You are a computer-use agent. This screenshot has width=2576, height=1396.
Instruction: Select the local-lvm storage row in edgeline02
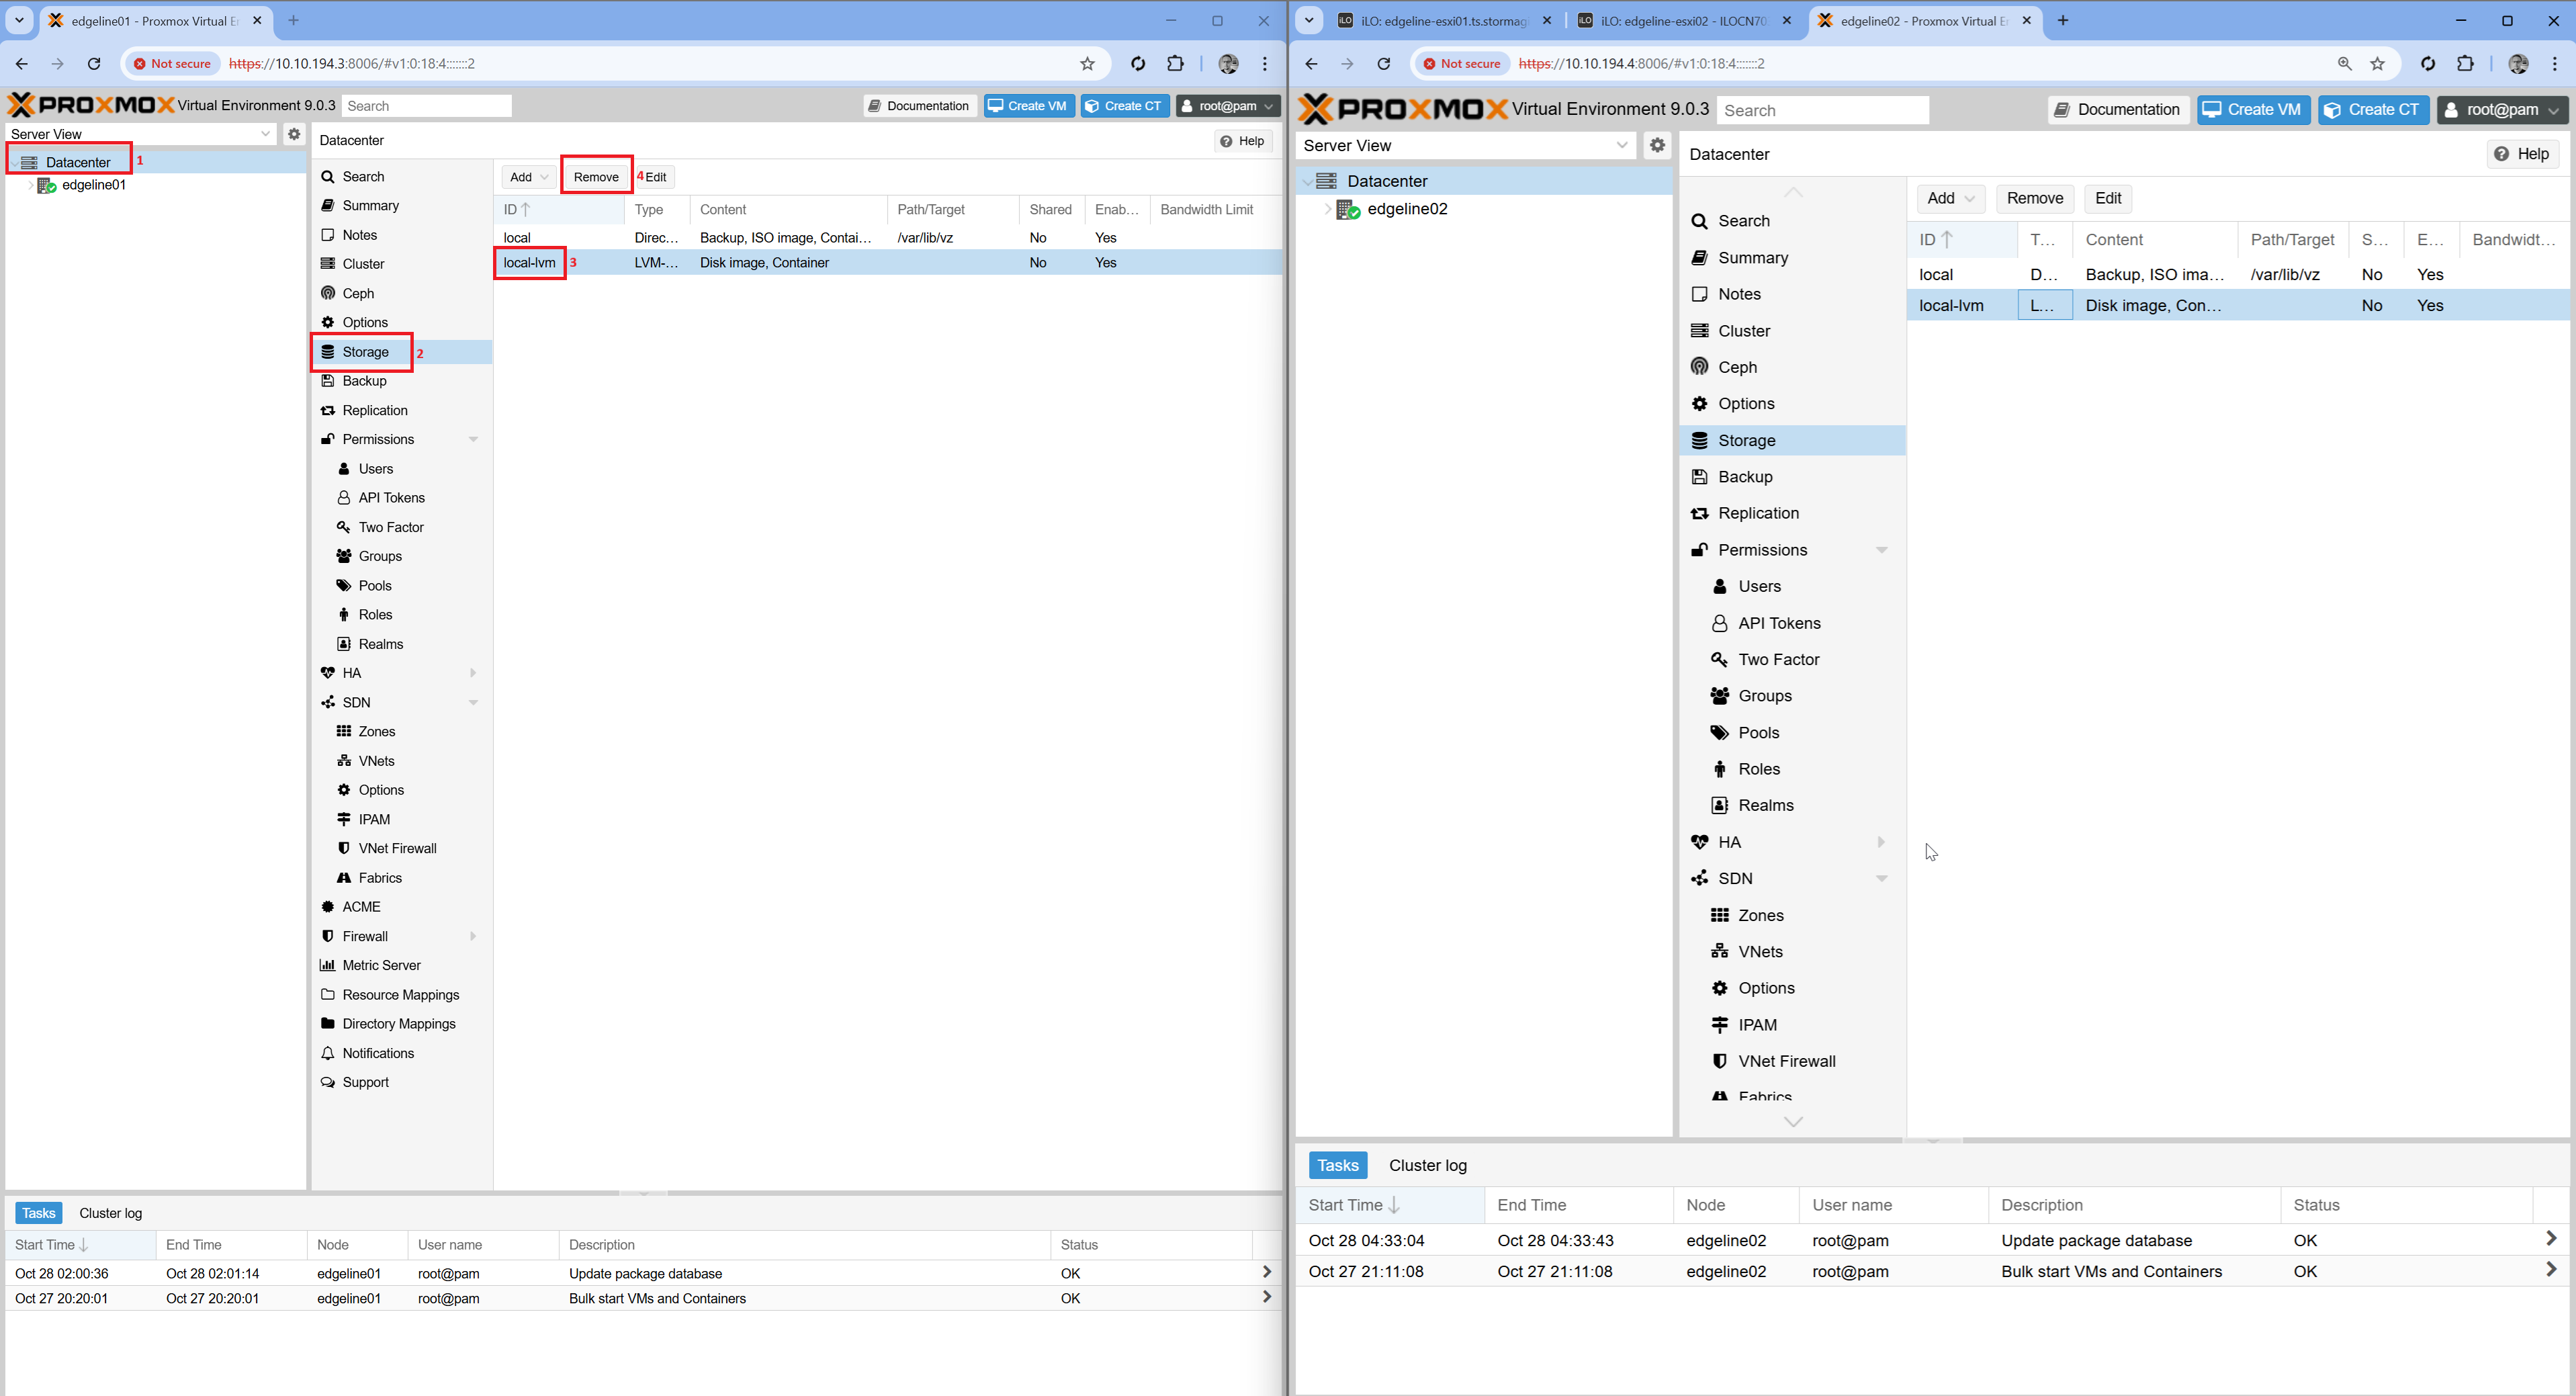click(x=2238, y=305)
